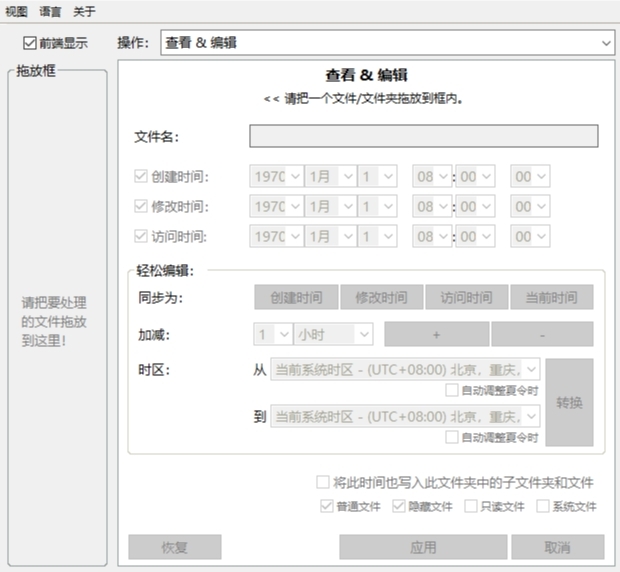
Task: Toggle the 访问时间 checkbox
Action: [x=141, y=236]
